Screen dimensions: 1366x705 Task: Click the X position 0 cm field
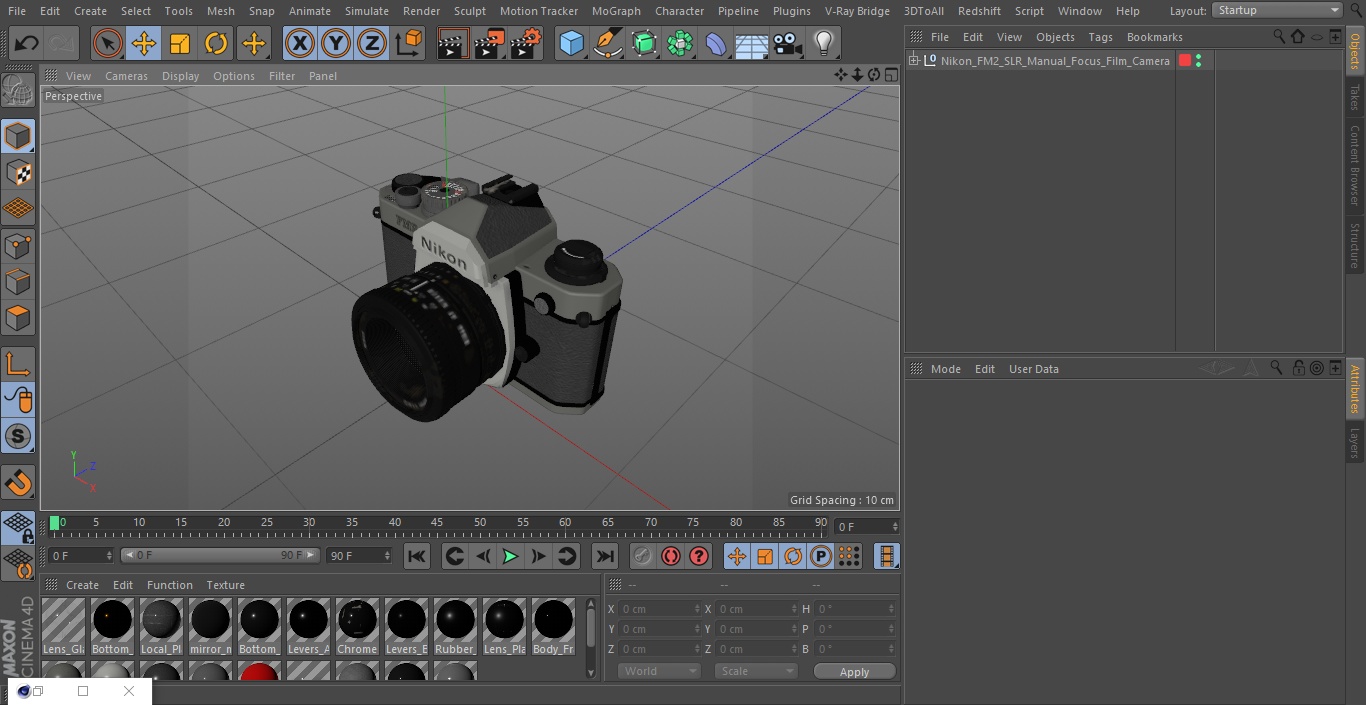click(x=660, y=609)
